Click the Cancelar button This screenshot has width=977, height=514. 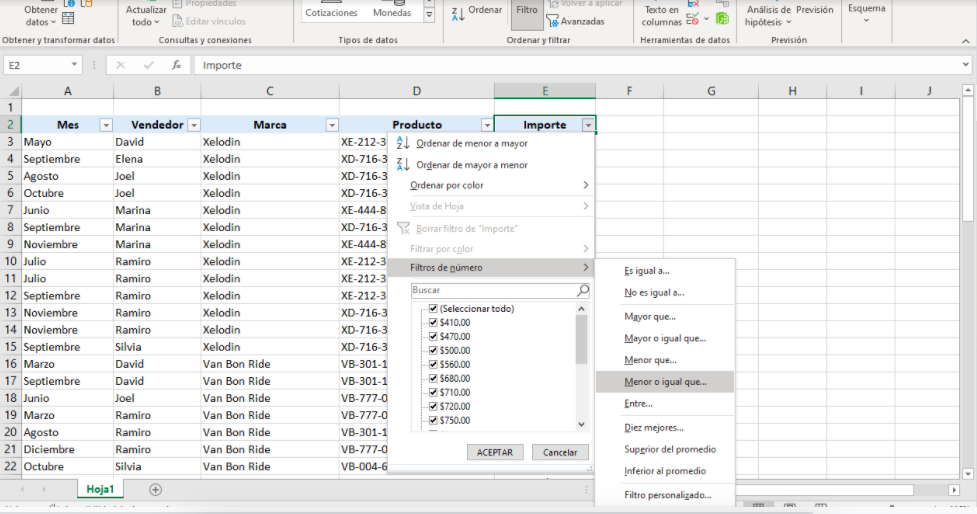pyautogui.click(x=560, y=452)
